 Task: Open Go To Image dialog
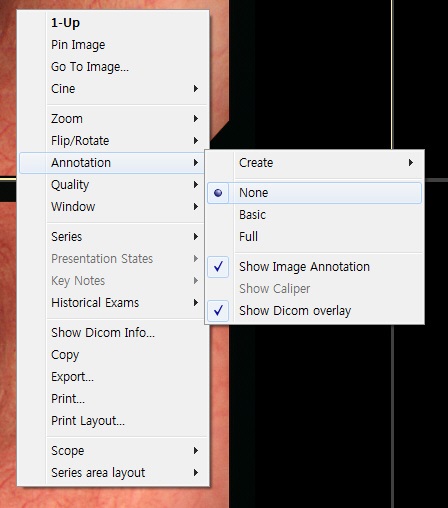pos(112,67)
